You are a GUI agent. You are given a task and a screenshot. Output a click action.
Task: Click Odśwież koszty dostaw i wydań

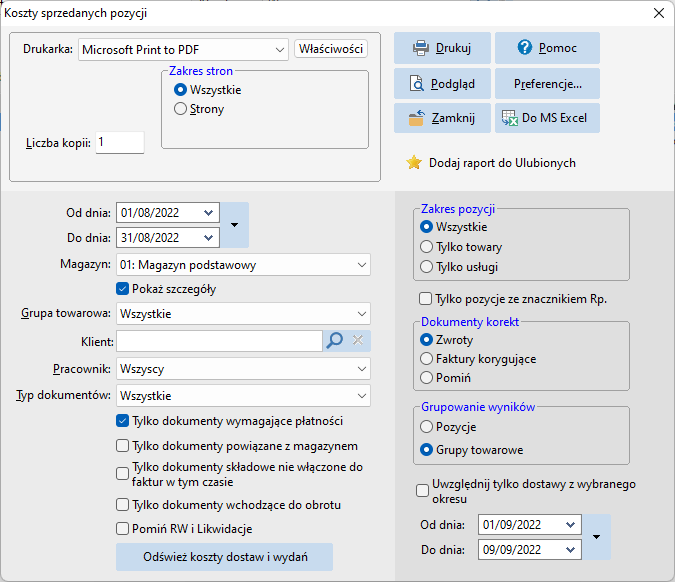pos(224,557)
